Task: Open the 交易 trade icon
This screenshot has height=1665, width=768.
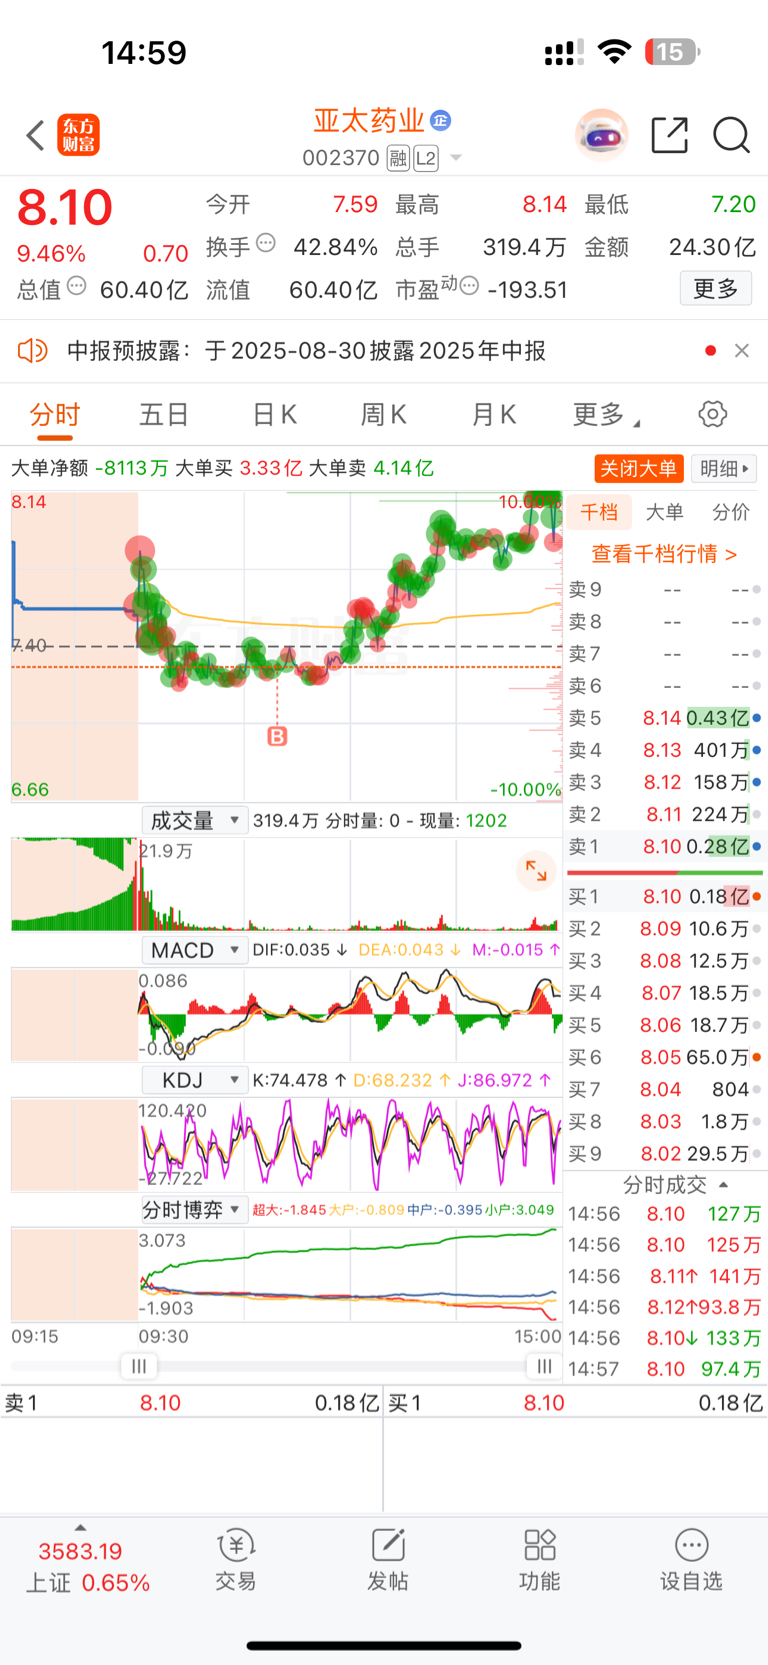Action: tap(236, 1560)
